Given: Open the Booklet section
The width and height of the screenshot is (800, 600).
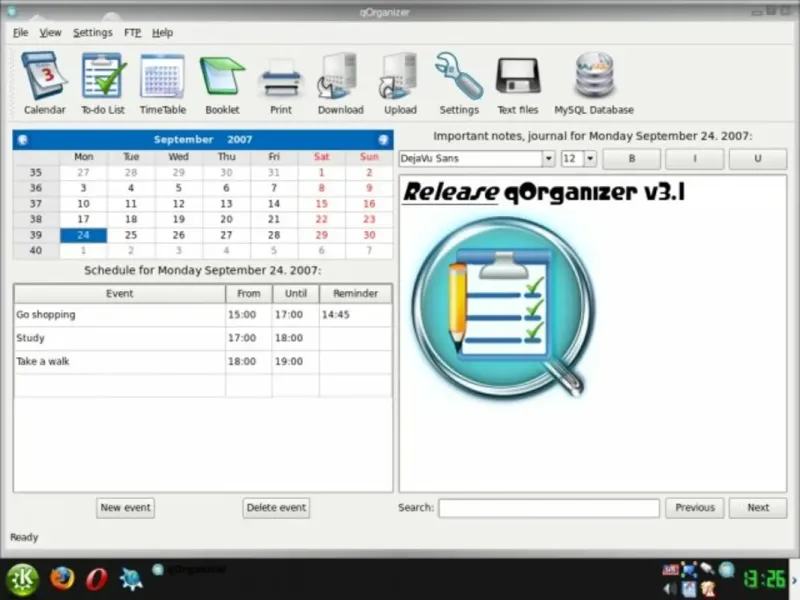Looking at the screenshot, I should (x=222, y=83).
